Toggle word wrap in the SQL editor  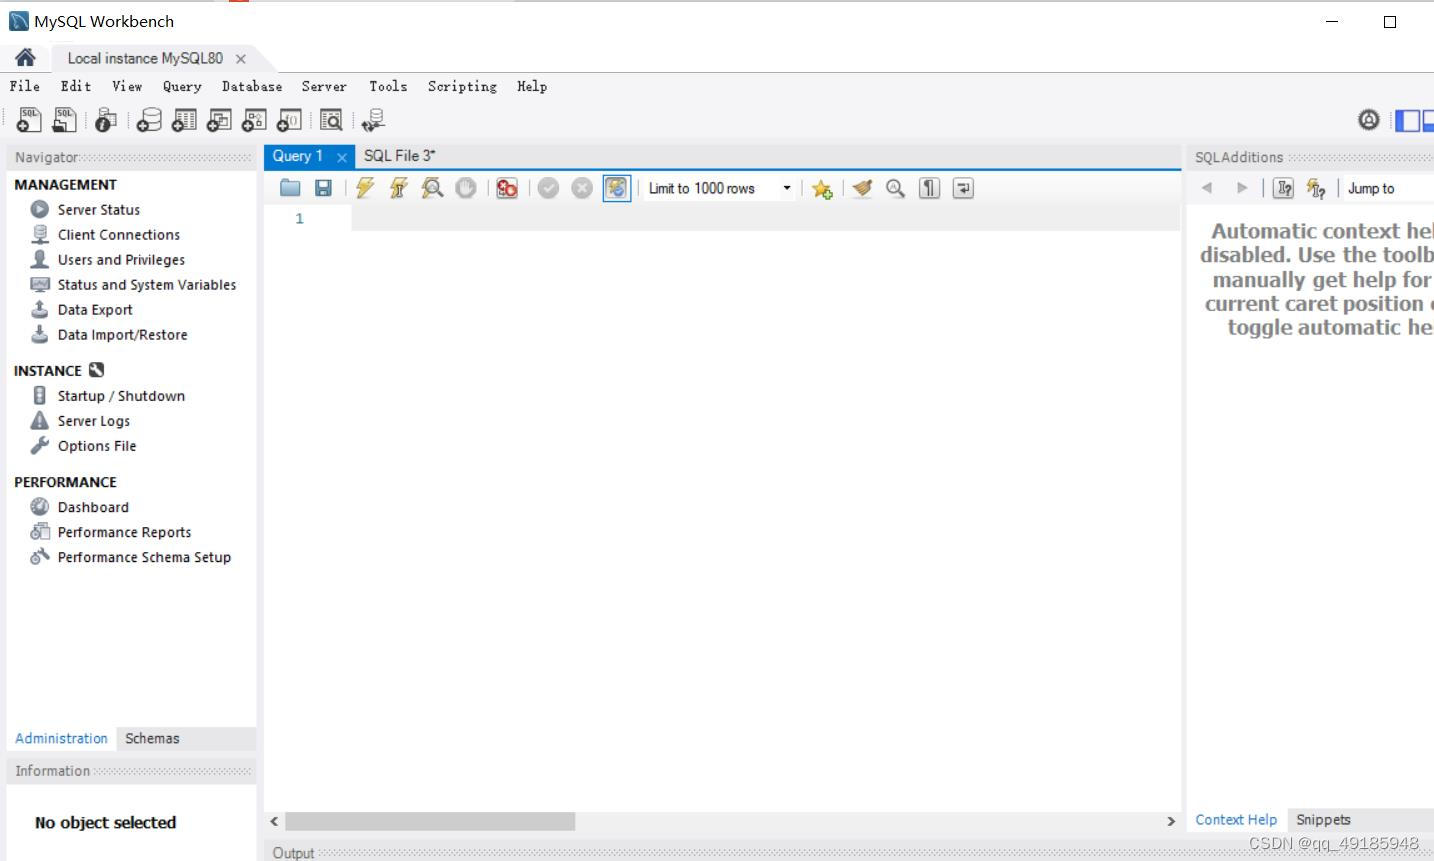click(961, 188)
